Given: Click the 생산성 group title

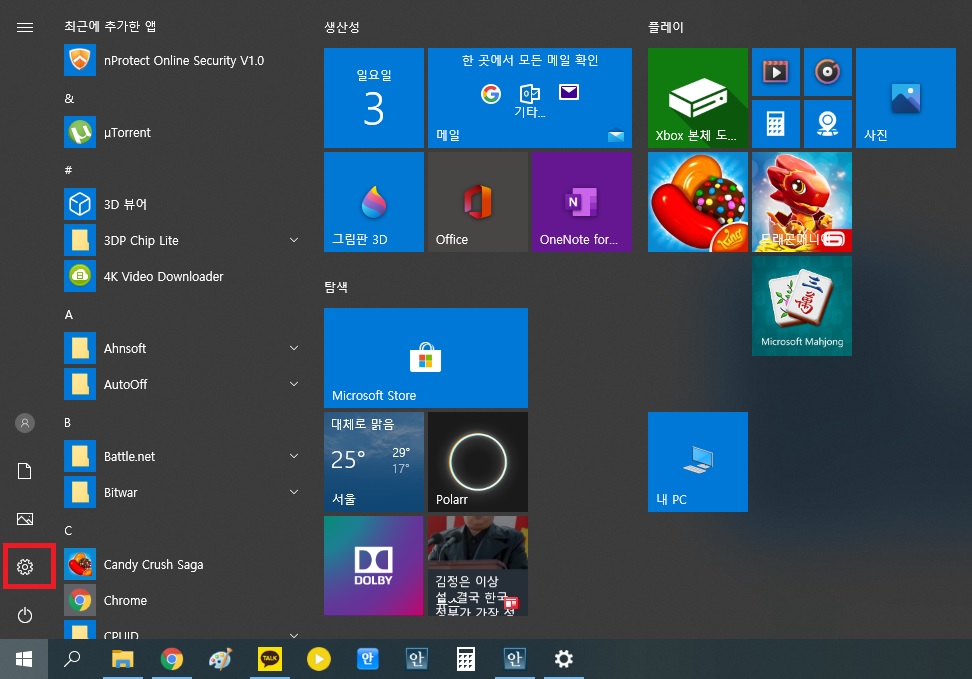Looking at the screenshot, I should point(342,27).
